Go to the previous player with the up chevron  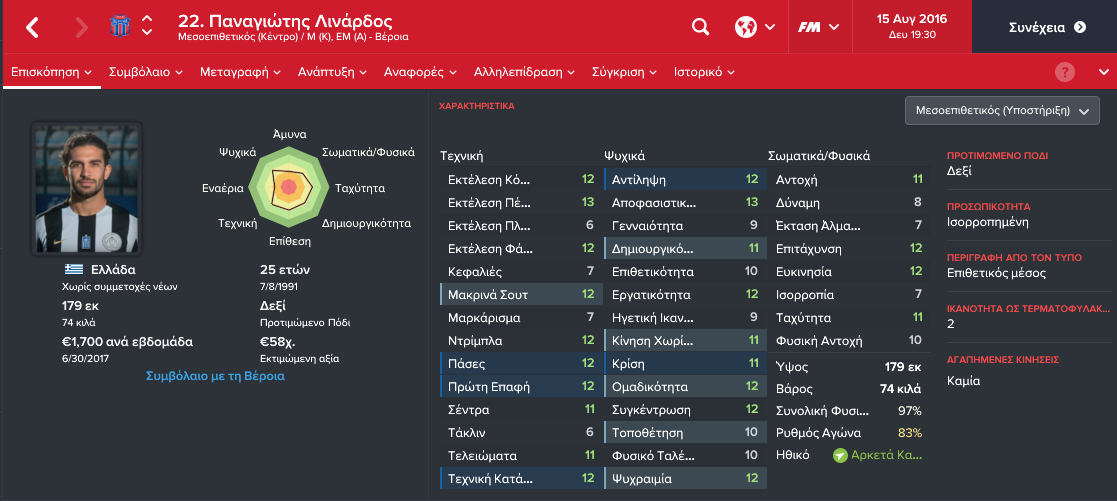tap(147, 19)
